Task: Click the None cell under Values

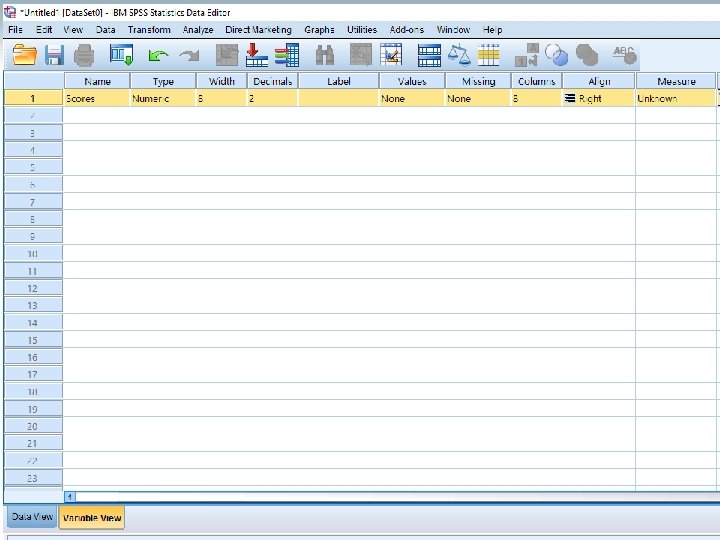Action: 412,98
